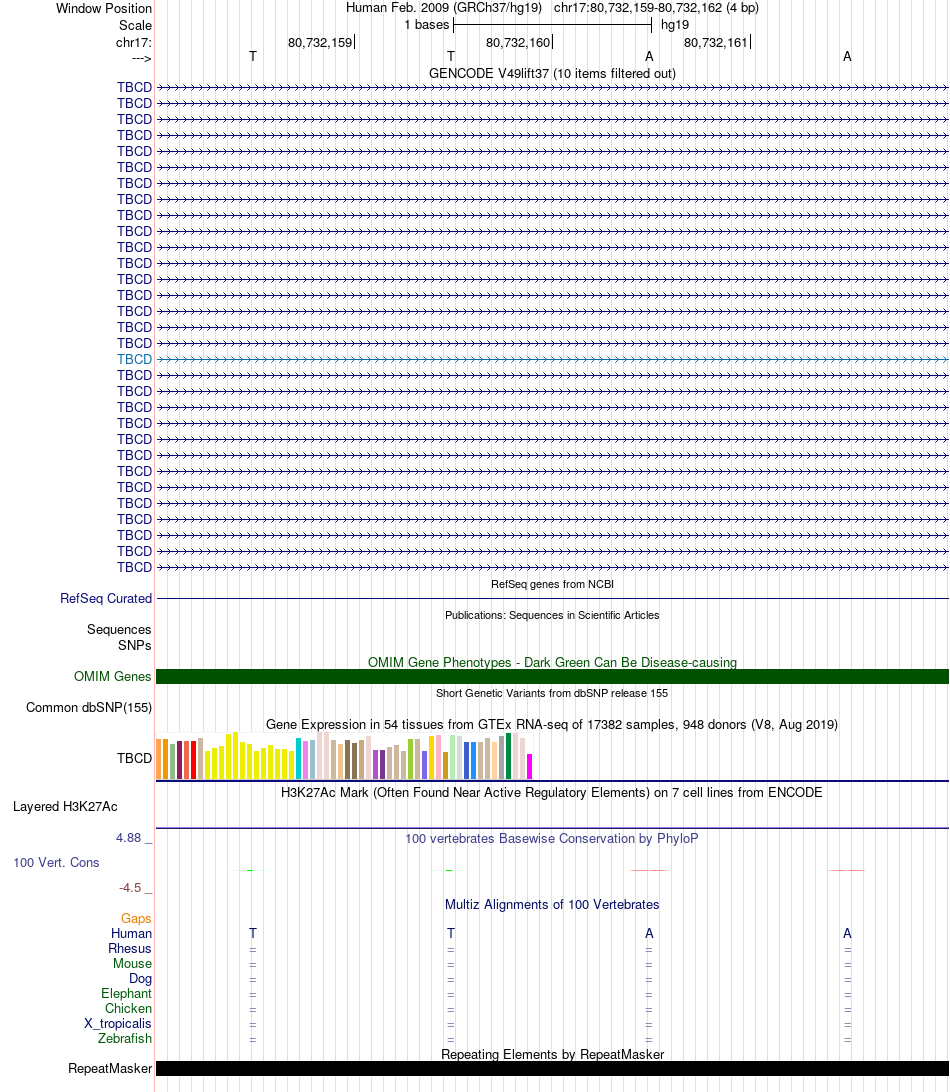950x1092 pixels.
Task: Select the Chicken species row label
Action: pos(128,1008)
